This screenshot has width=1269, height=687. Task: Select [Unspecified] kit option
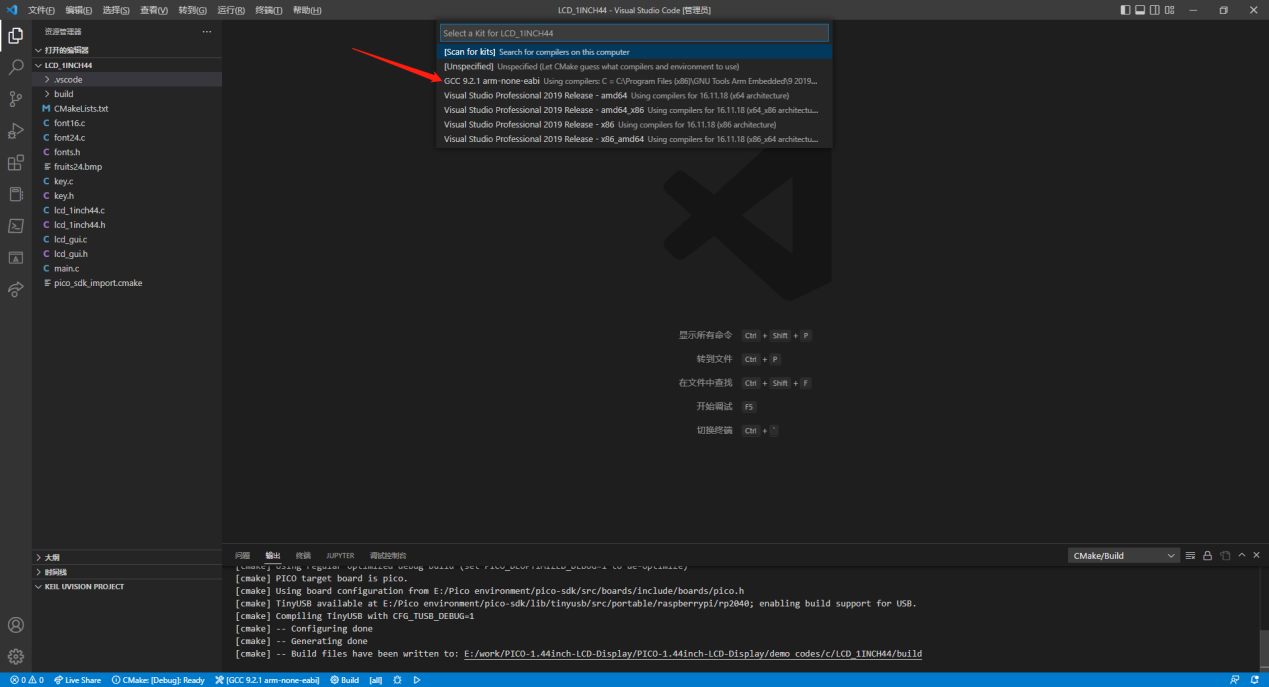[x=635, y=66]
